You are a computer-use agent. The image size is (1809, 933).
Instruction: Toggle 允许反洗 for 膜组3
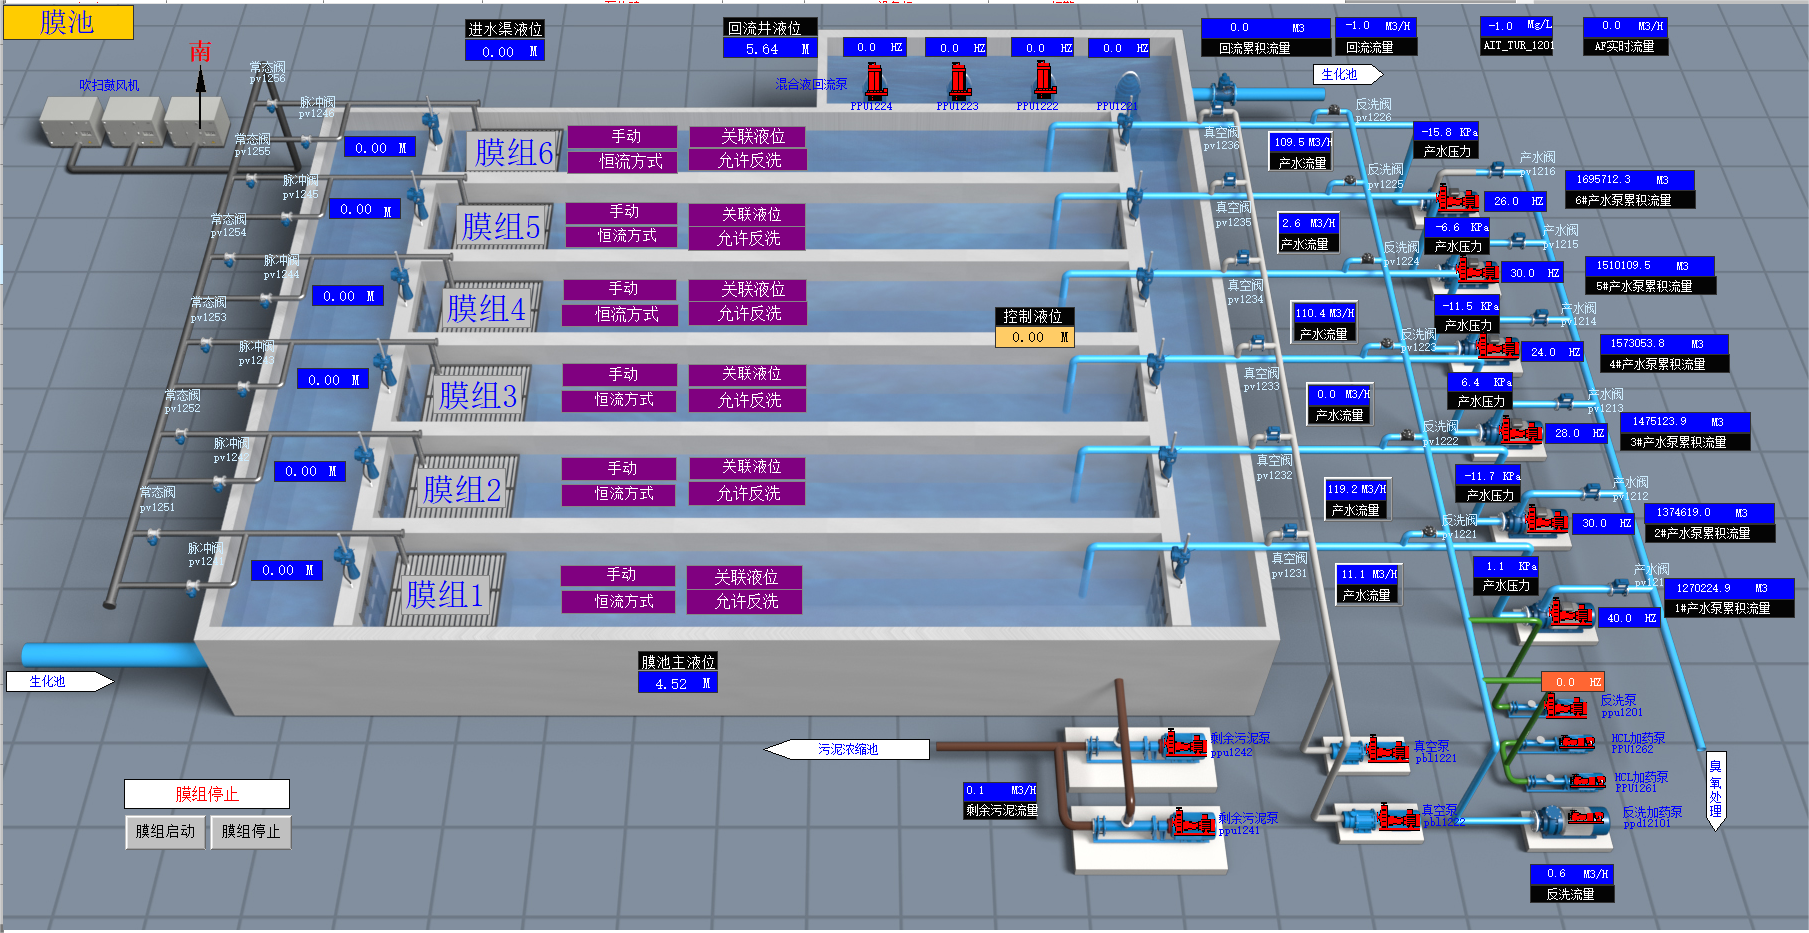[748, 400]
